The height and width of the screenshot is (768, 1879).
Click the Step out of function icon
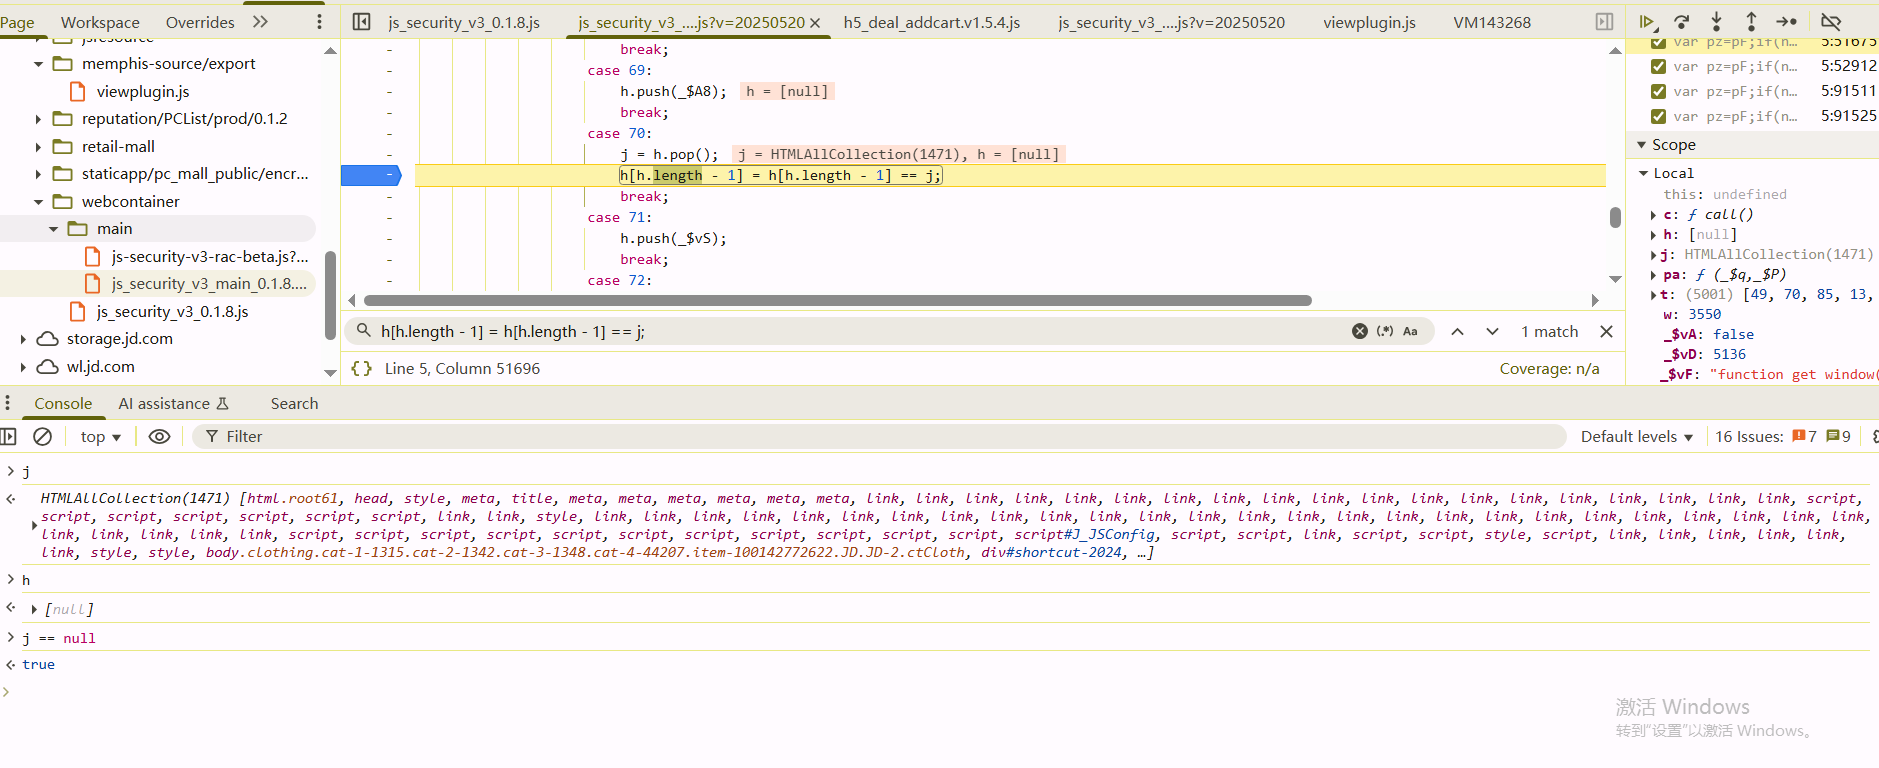(x=1751, y=22)
